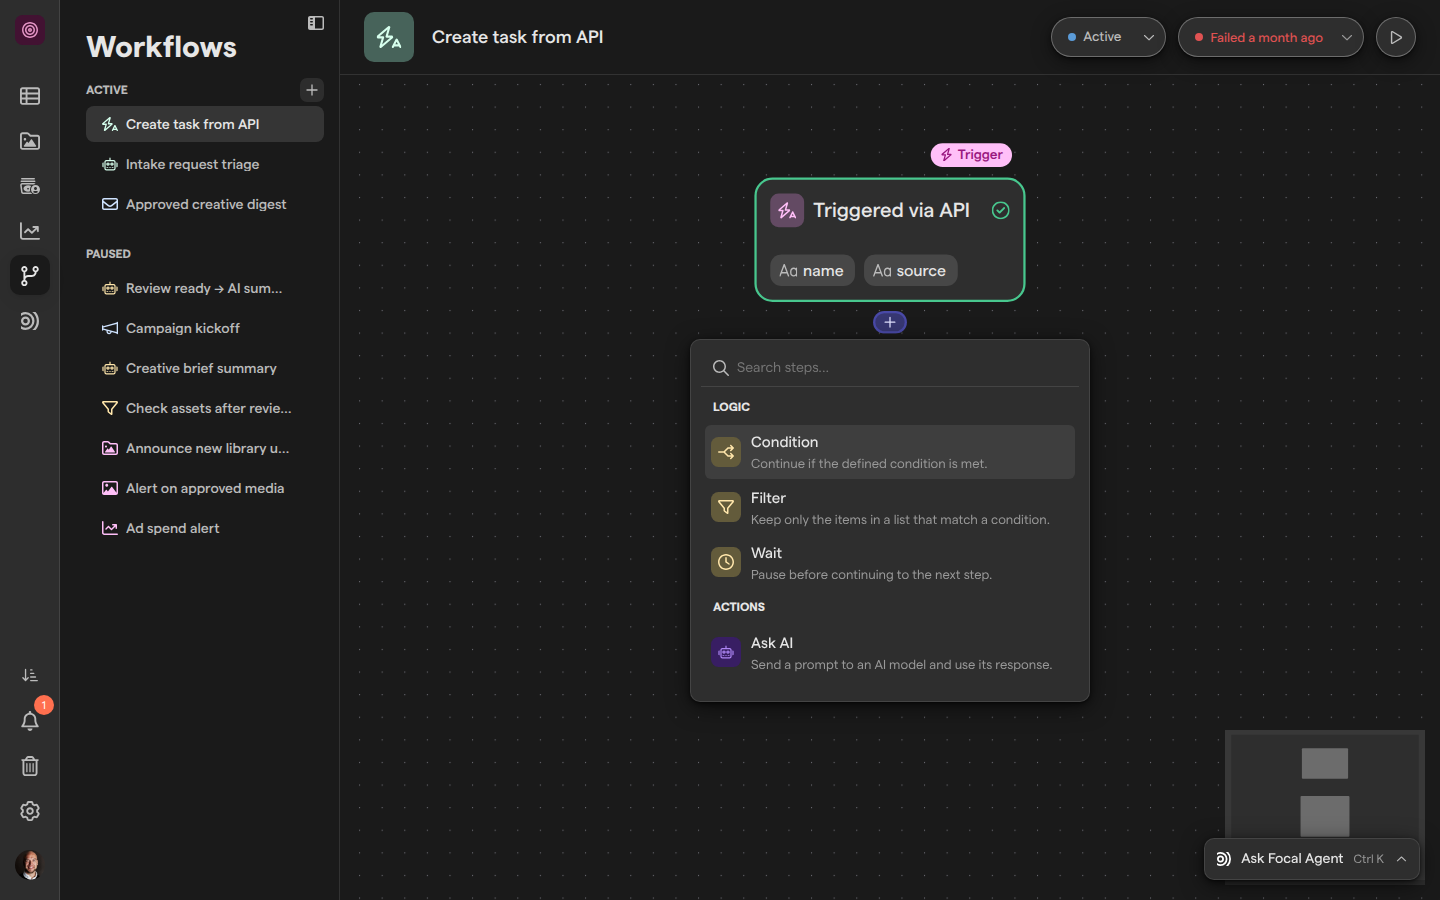
Task: Click the Ask Focal Agent button
Action: click(1312, 859)
